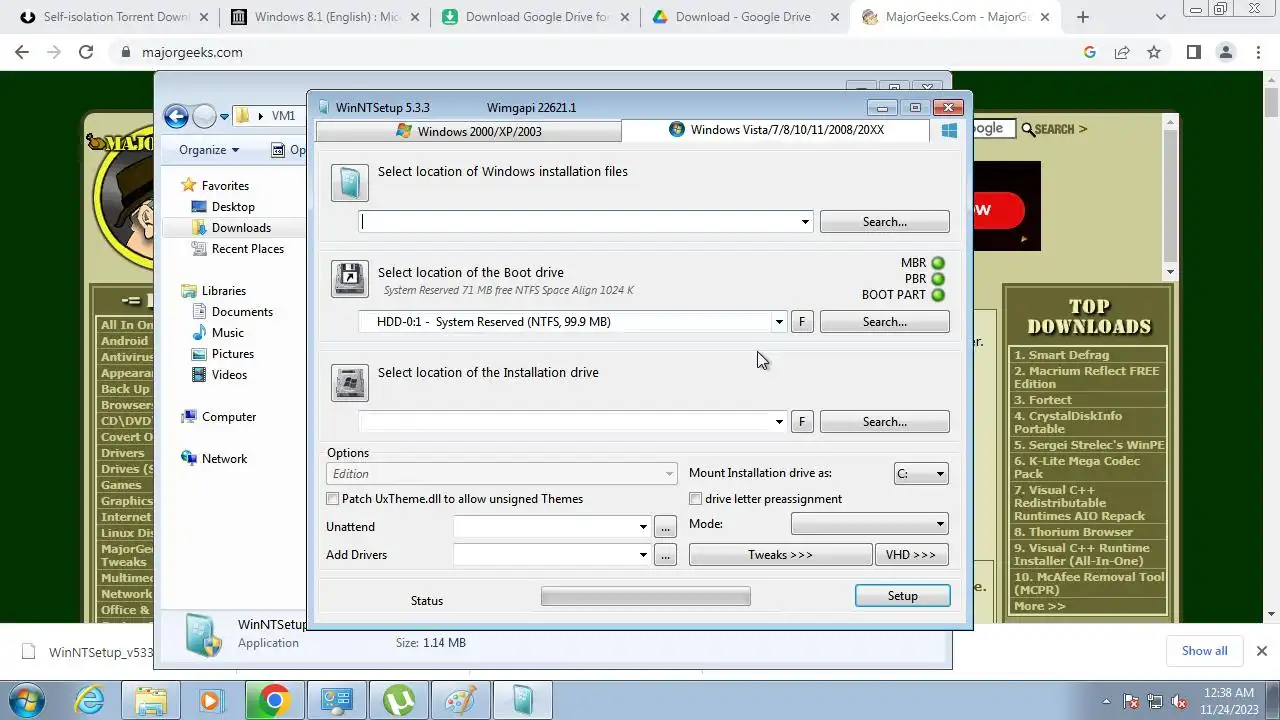The image size is (1280, 720).
Task: Open the Chrome three-dot menu
Action: click(1258, 52)
